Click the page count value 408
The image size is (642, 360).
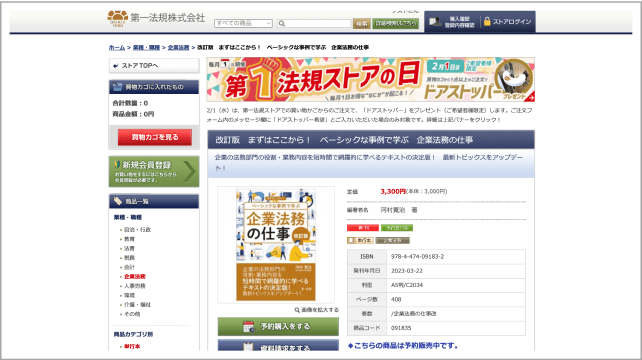tap(396, 299)
